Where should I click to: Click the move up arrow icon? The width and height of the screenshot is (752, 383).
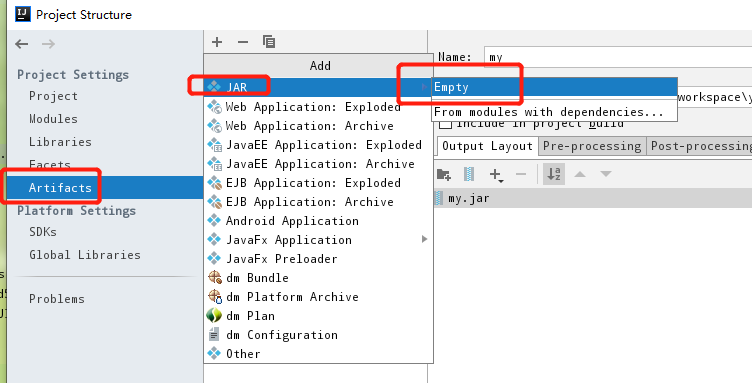[580, 174]
